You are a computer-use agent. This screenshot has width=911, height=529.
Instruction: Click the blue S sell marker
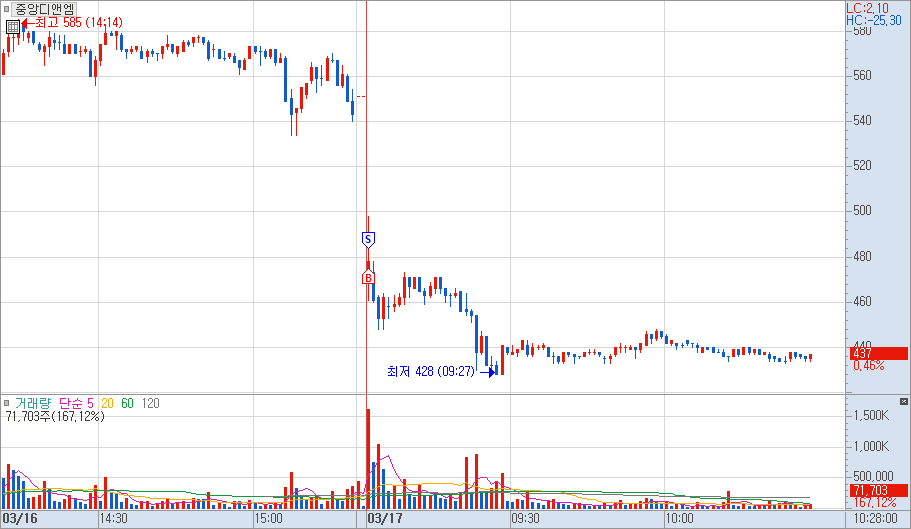point(368,239)
